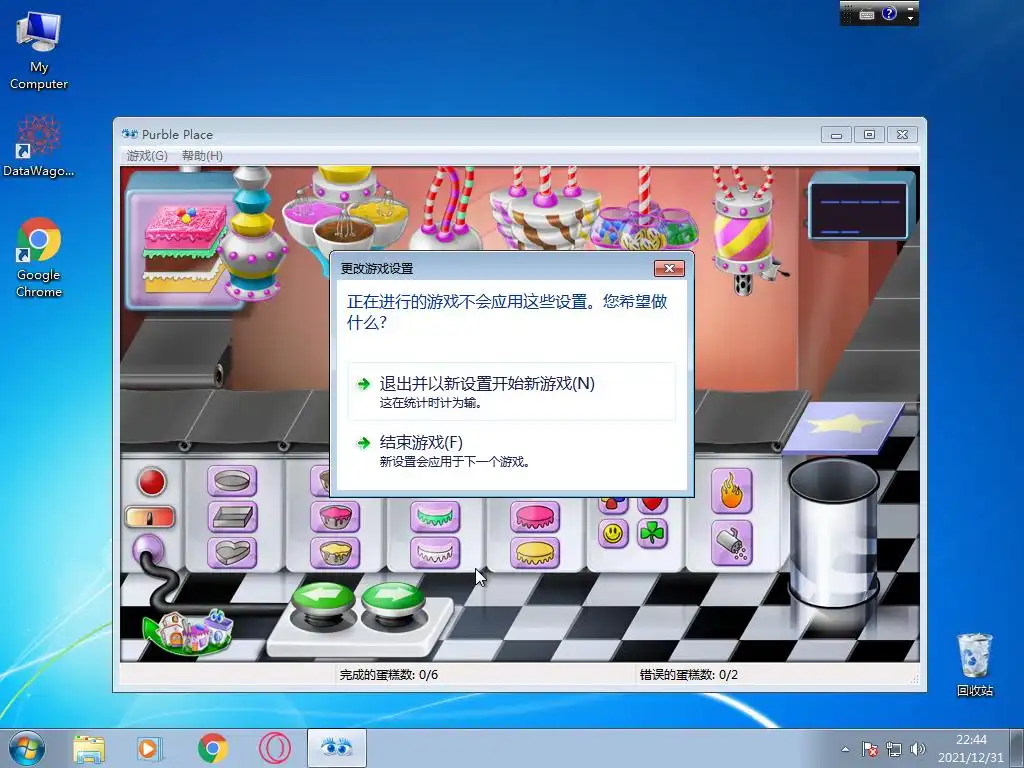The image size is (1024, 768).
Task: Pick the yellow top frosting button
Action: pyautogui.click(x=535, y=553)
